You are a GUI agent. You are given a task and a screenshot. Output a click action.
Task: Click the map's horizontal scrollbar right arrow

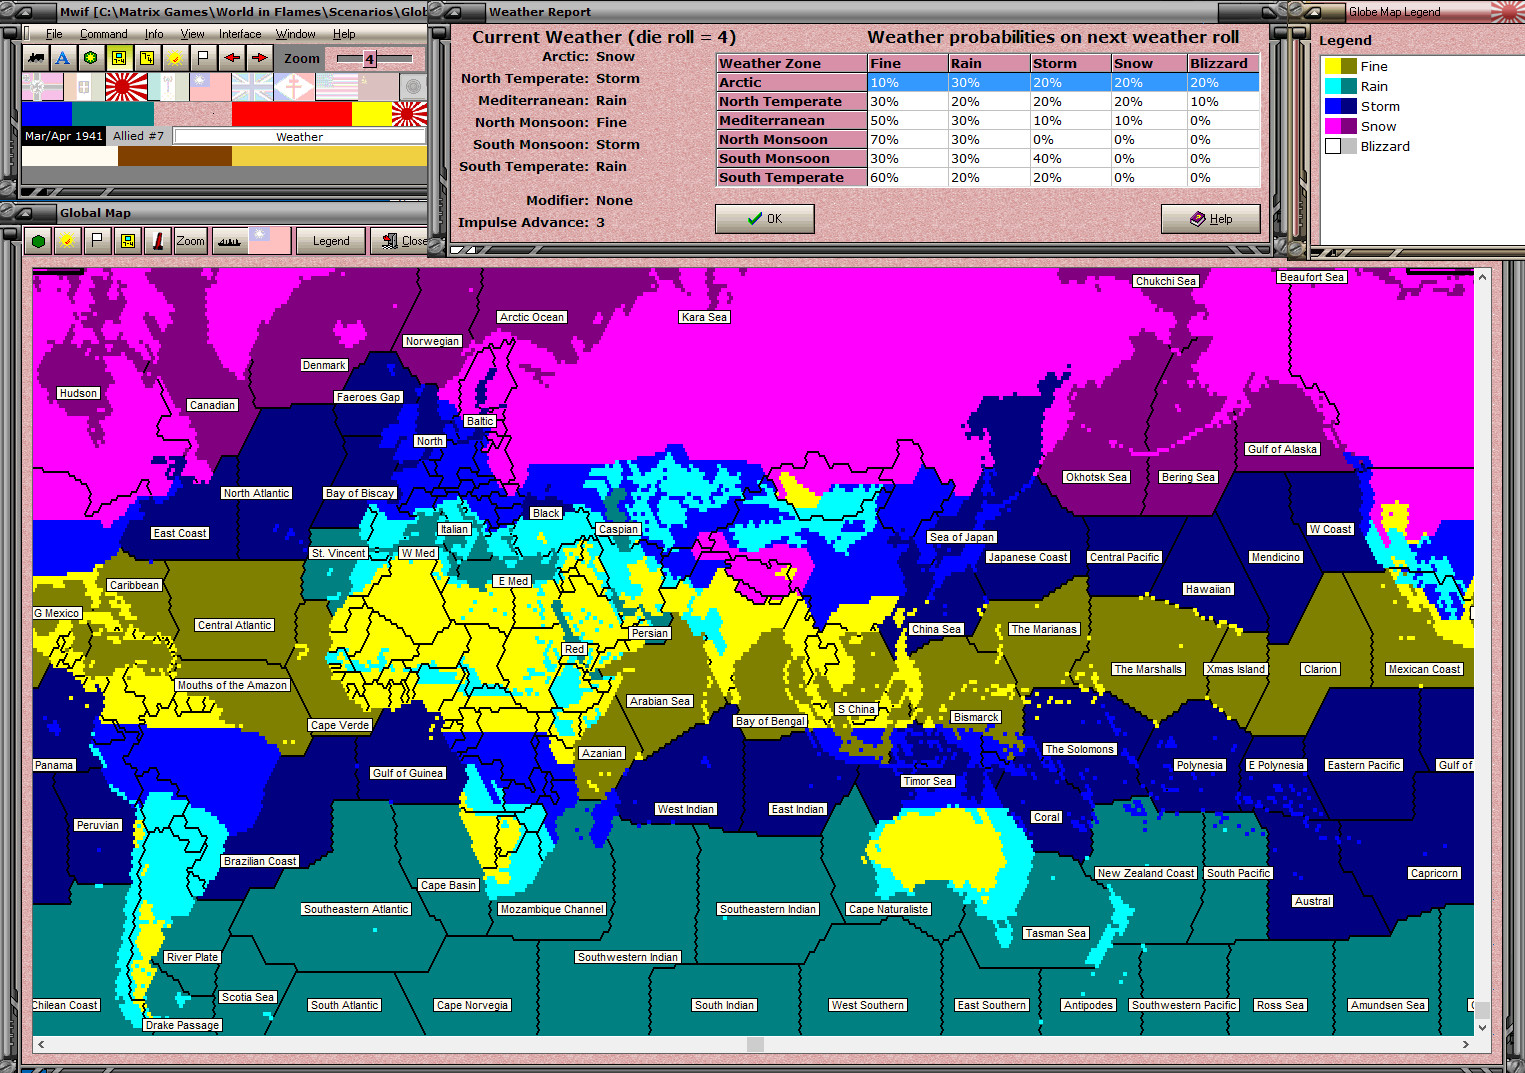tap(1466, 1044)
